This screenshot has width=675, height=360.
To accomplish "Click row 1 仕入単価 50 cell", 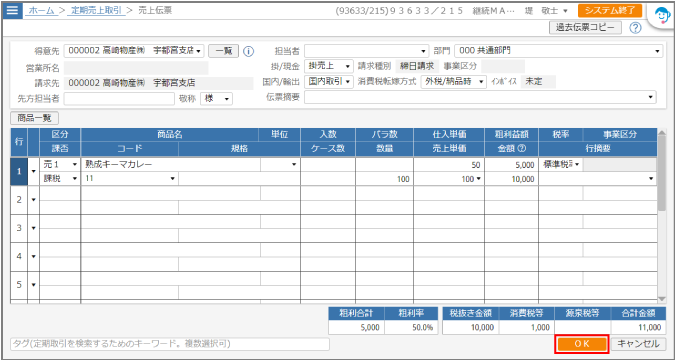I will click(449, 164).
